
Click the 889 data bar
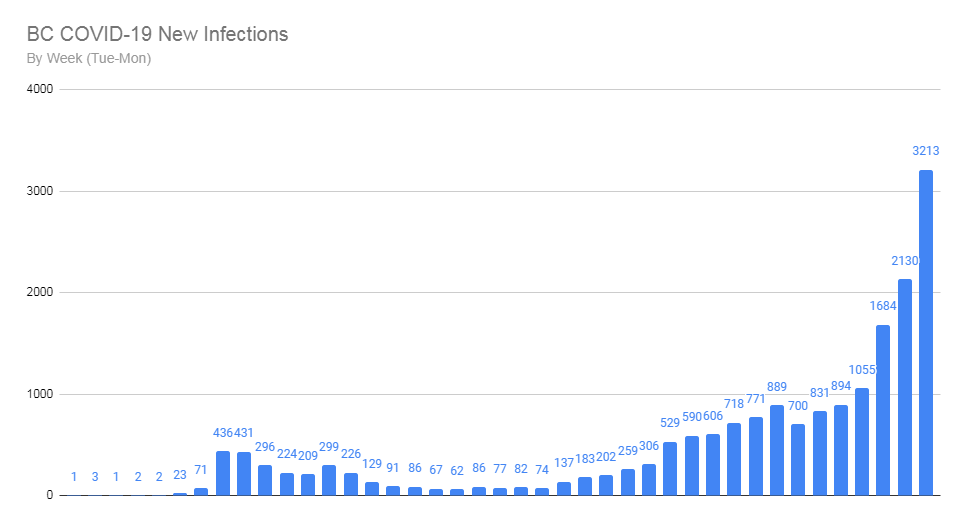pos(777,450)
